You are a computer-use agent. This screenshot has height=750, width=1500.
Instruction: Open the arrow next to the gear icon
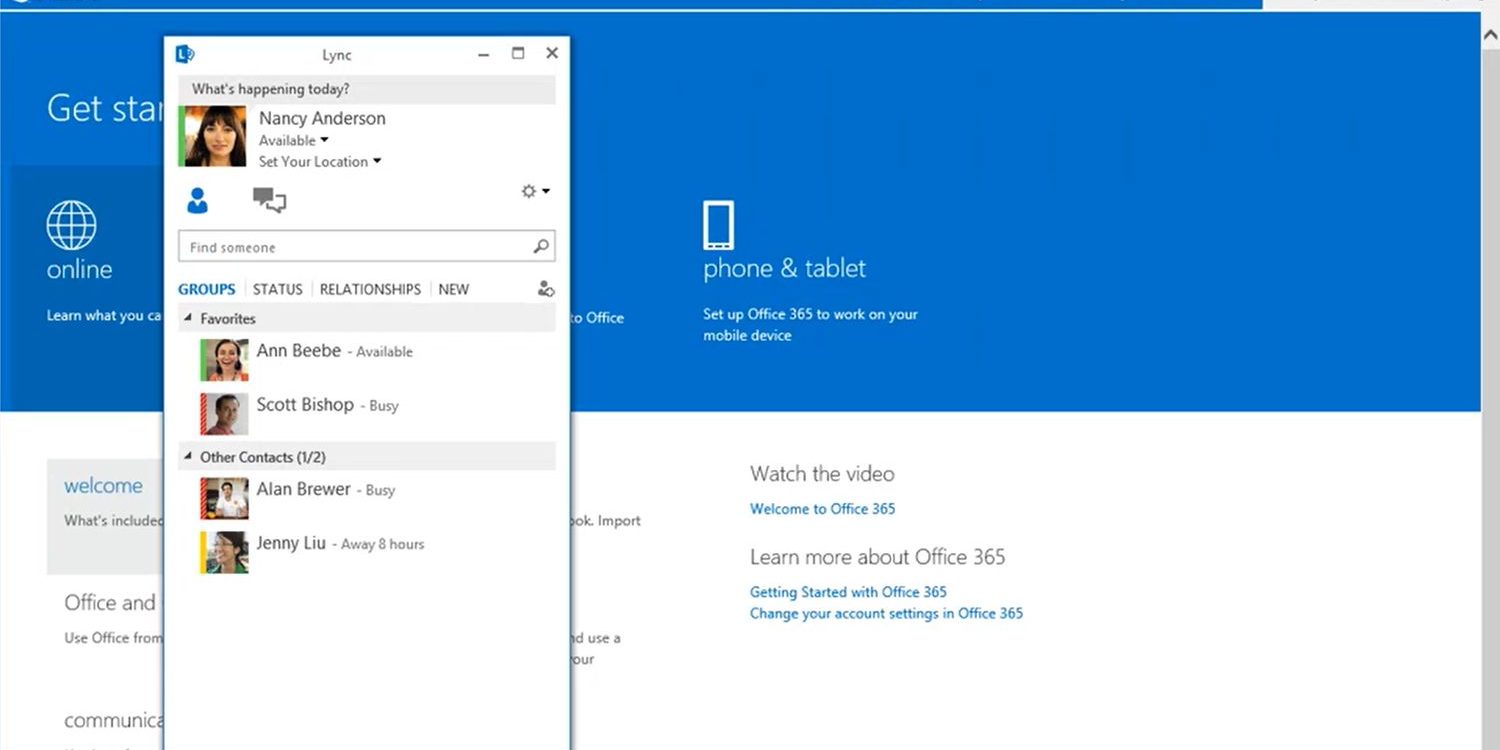pos(546,191)
